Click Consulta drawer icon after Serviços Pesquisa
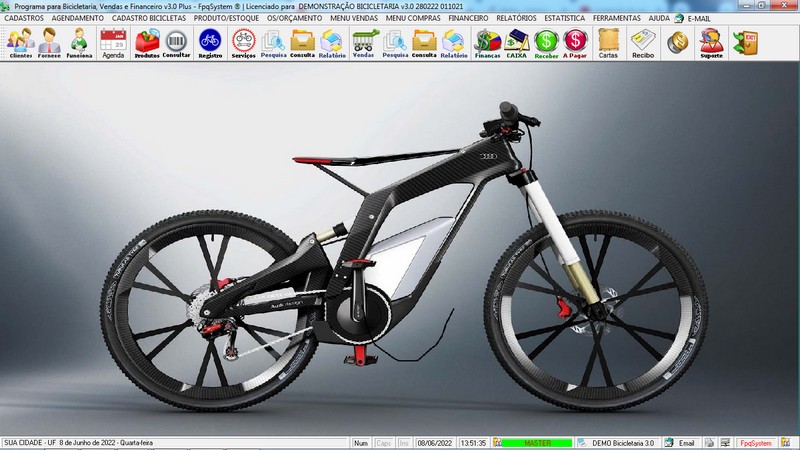 point(303,43)
